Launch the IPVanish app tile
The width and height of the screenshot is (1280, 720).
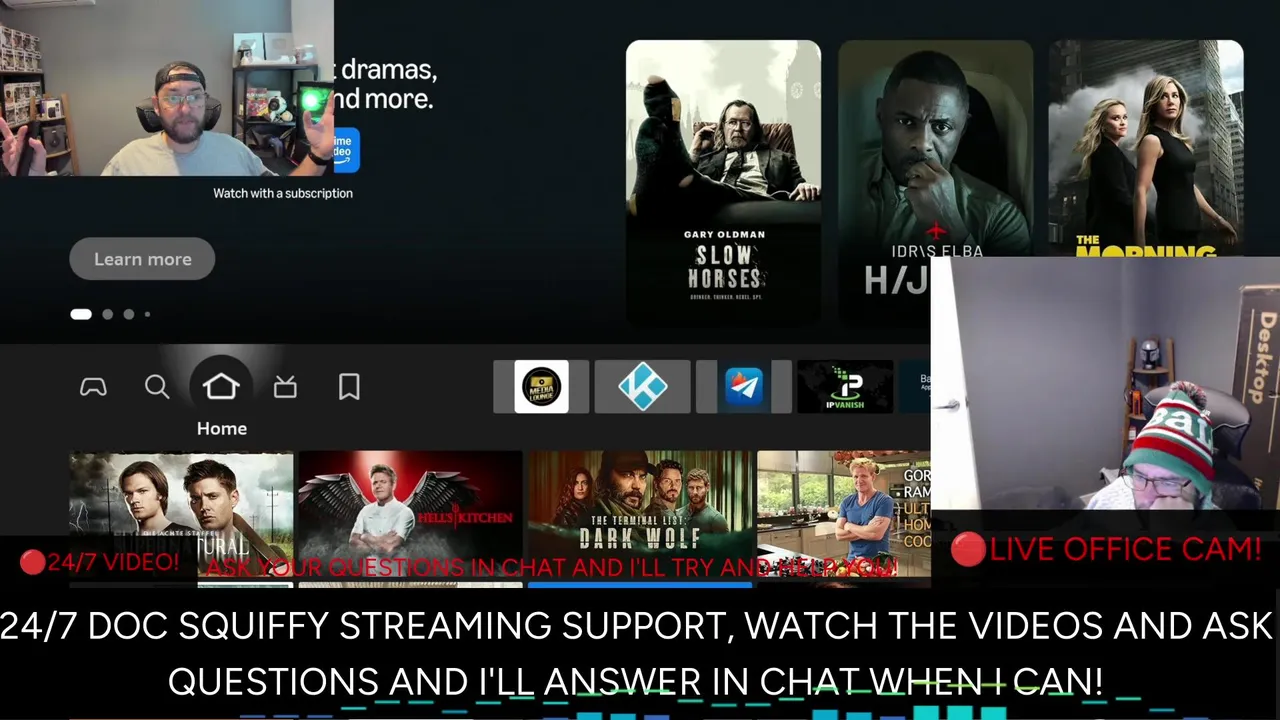pyautogui.click(x=845, y=387)
